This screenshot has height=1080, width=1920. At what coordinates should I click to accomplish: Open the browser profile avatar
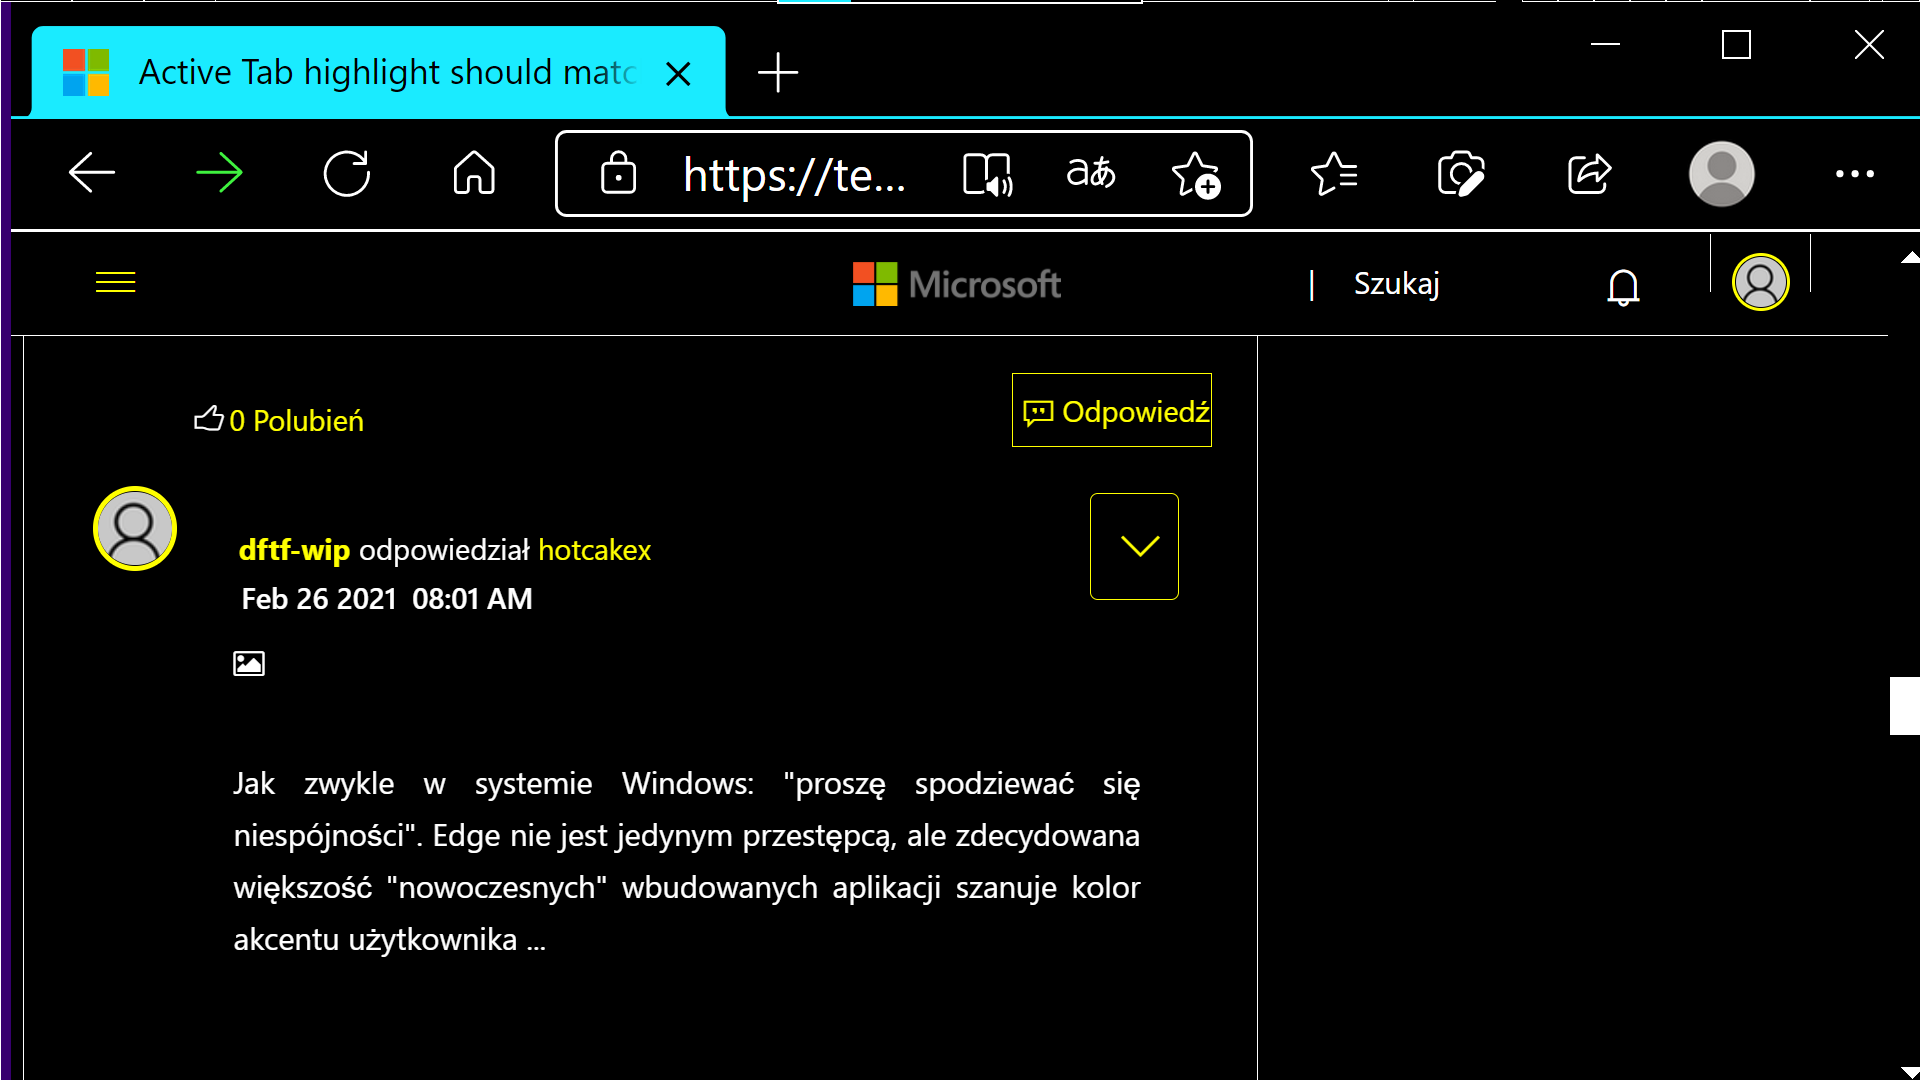(x=1721, y=173)
